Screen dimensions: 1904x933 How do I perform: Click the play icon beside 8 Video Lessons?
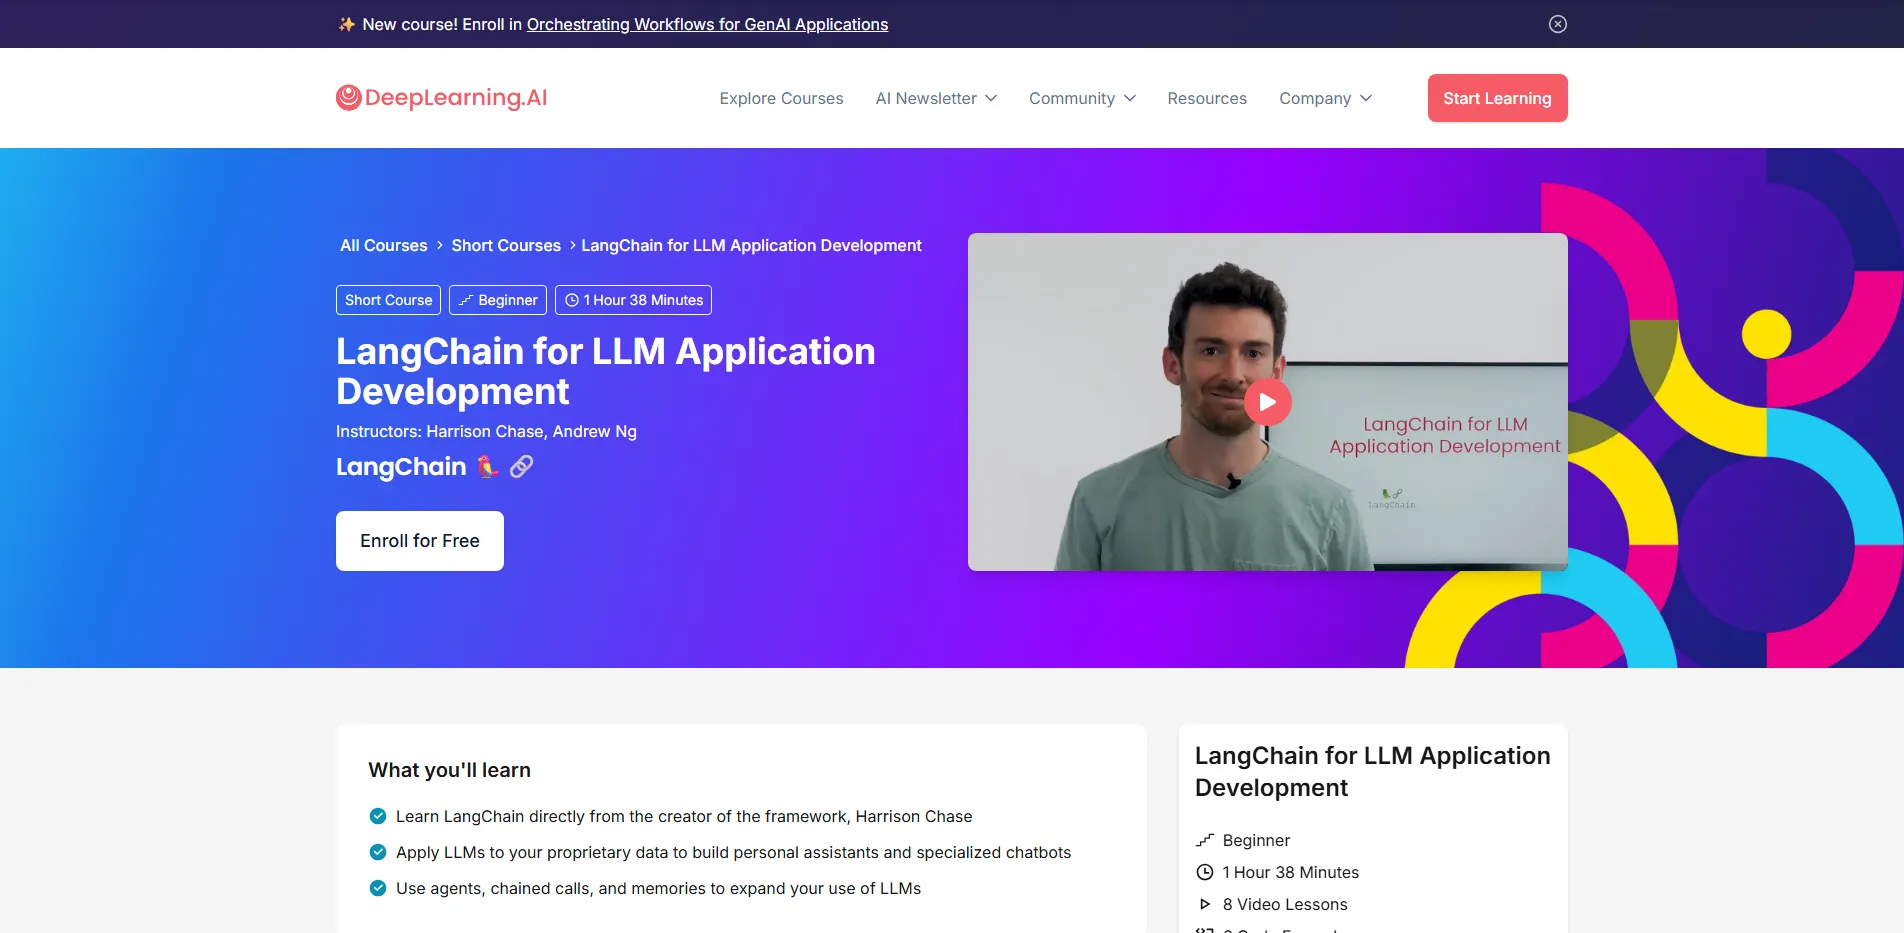pos(1204,903)
